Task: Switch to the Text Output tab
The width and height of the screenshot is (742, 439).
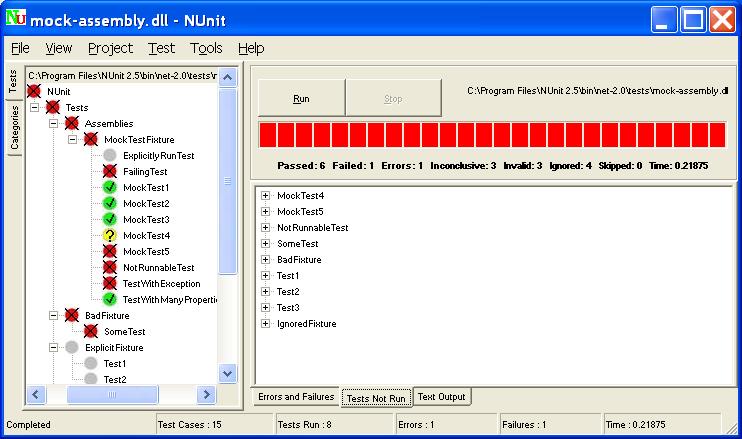Action: coord(442,396)
